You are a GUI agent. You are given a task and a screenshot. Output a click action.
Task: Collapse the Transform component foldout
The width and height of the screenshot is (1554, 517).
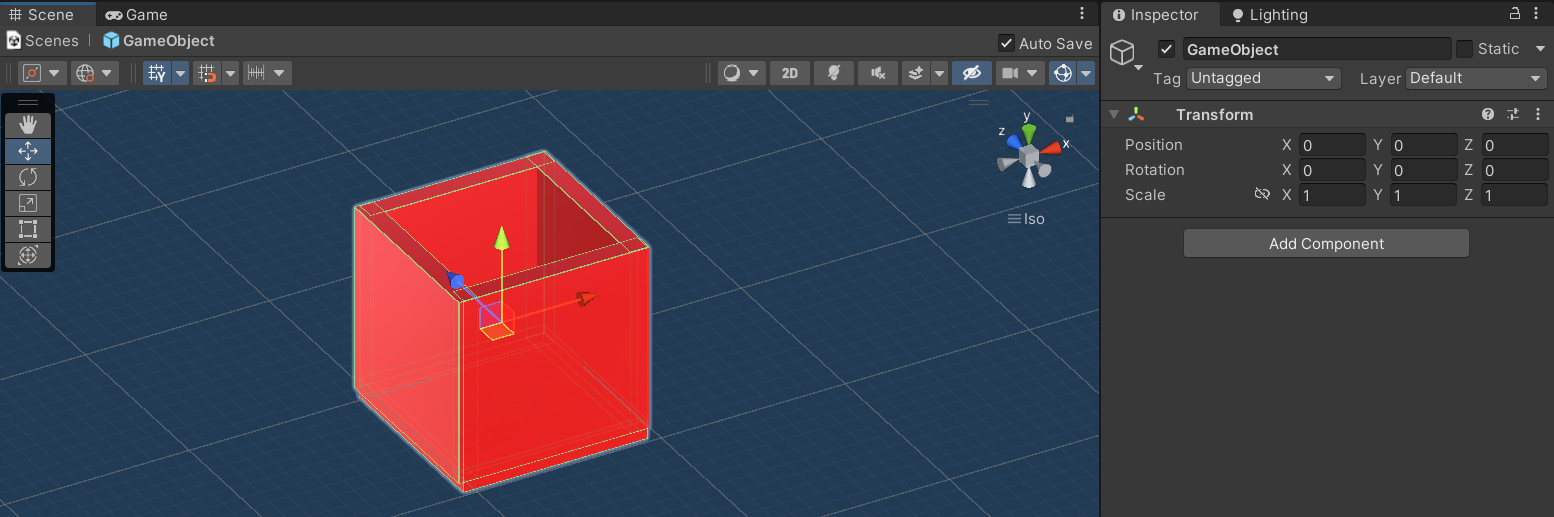tap(1114, 115)
